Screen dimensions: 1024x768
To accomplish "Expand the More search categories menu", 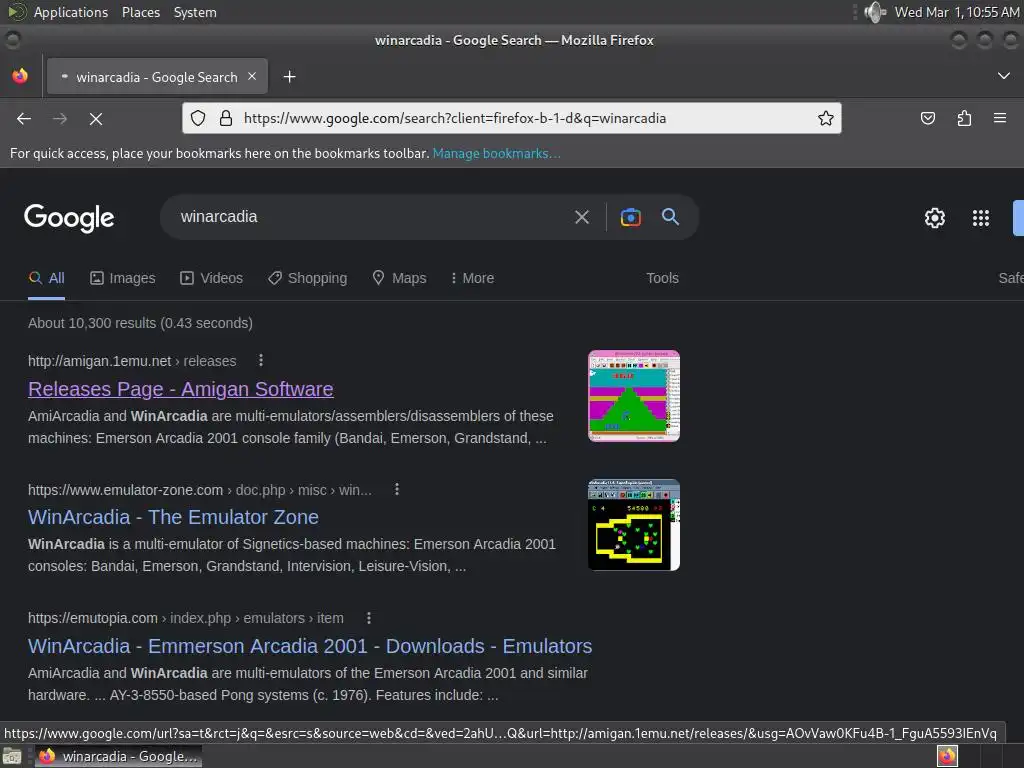I will (472, 278).
